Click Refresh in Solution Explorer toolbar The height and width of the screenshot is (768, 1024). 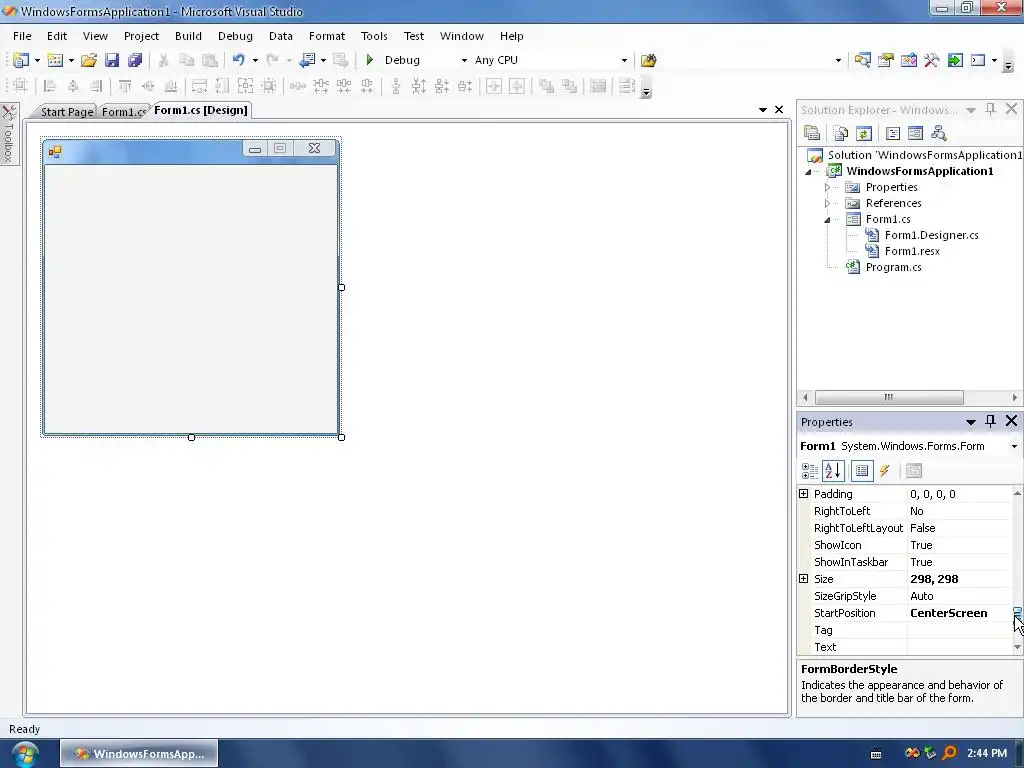click(x=863, y=133)
